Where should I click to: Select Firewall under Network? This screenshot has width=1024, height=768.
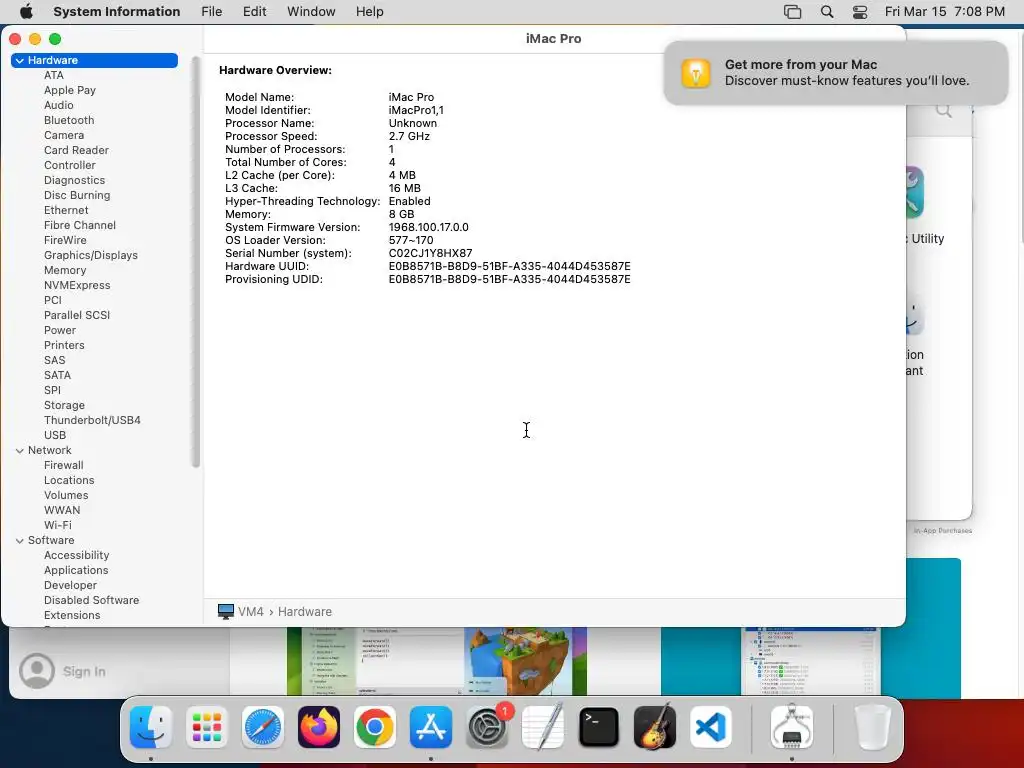pyautogui.click(x=63, y=466)
